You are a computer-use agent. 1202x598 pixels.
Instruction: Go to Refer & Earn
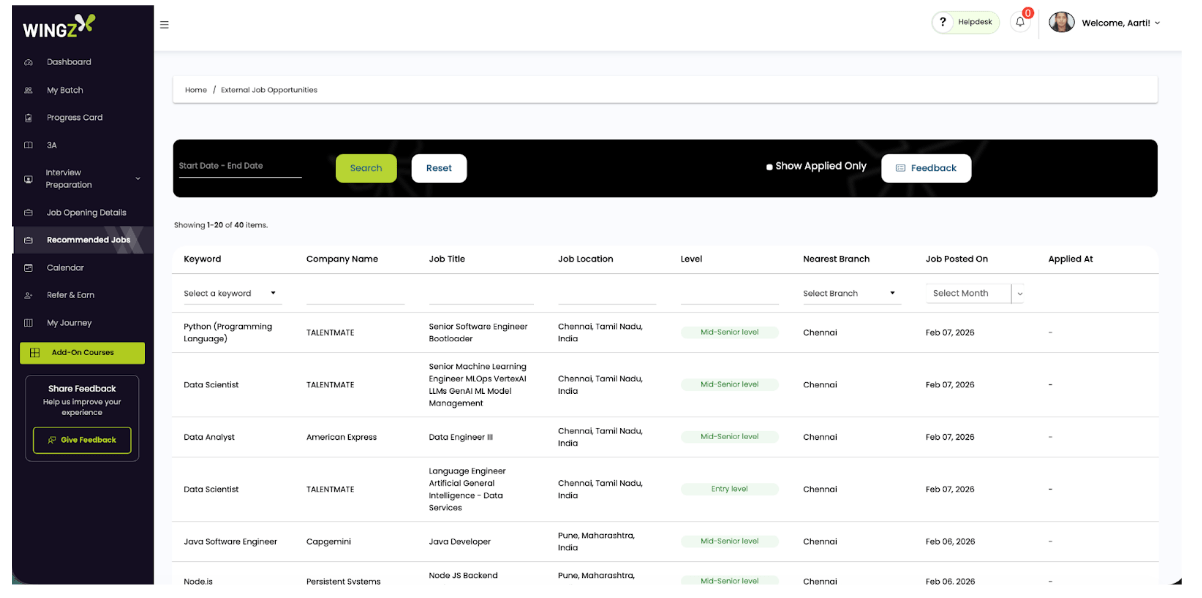pyautogui.click(x=71, y=295)
